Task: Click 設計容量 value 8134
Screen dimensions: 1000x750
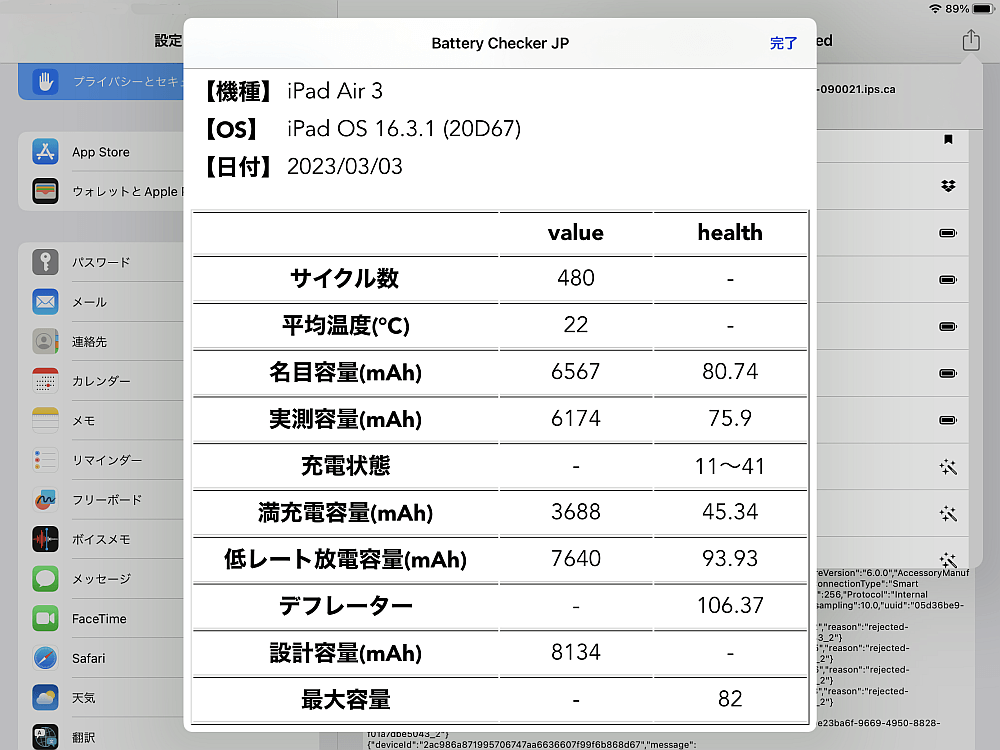Action: coord(576,652)
